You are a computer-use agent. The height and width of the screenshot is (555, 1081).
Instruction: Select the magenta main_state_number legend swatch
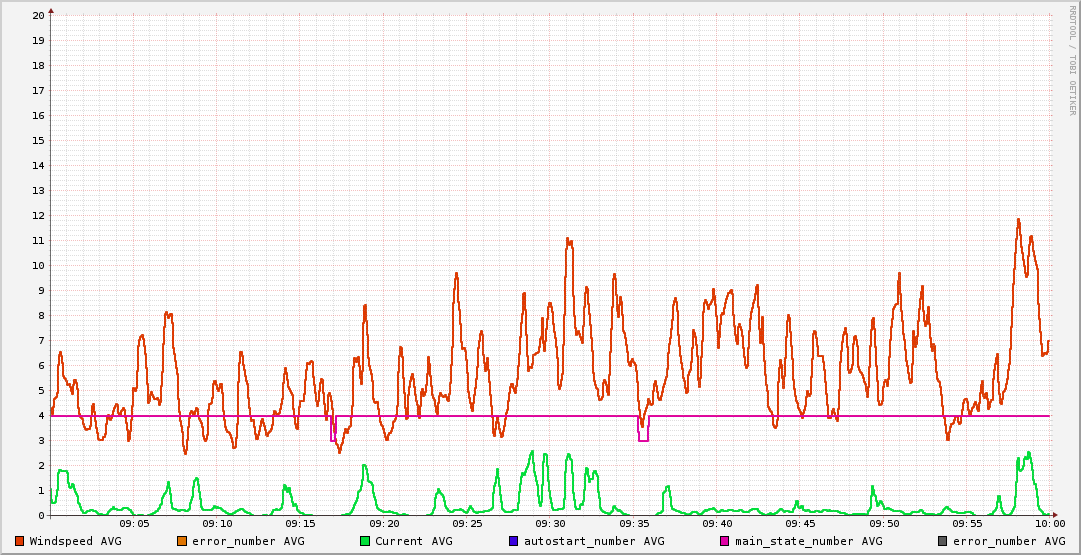(x=725, y=541)
